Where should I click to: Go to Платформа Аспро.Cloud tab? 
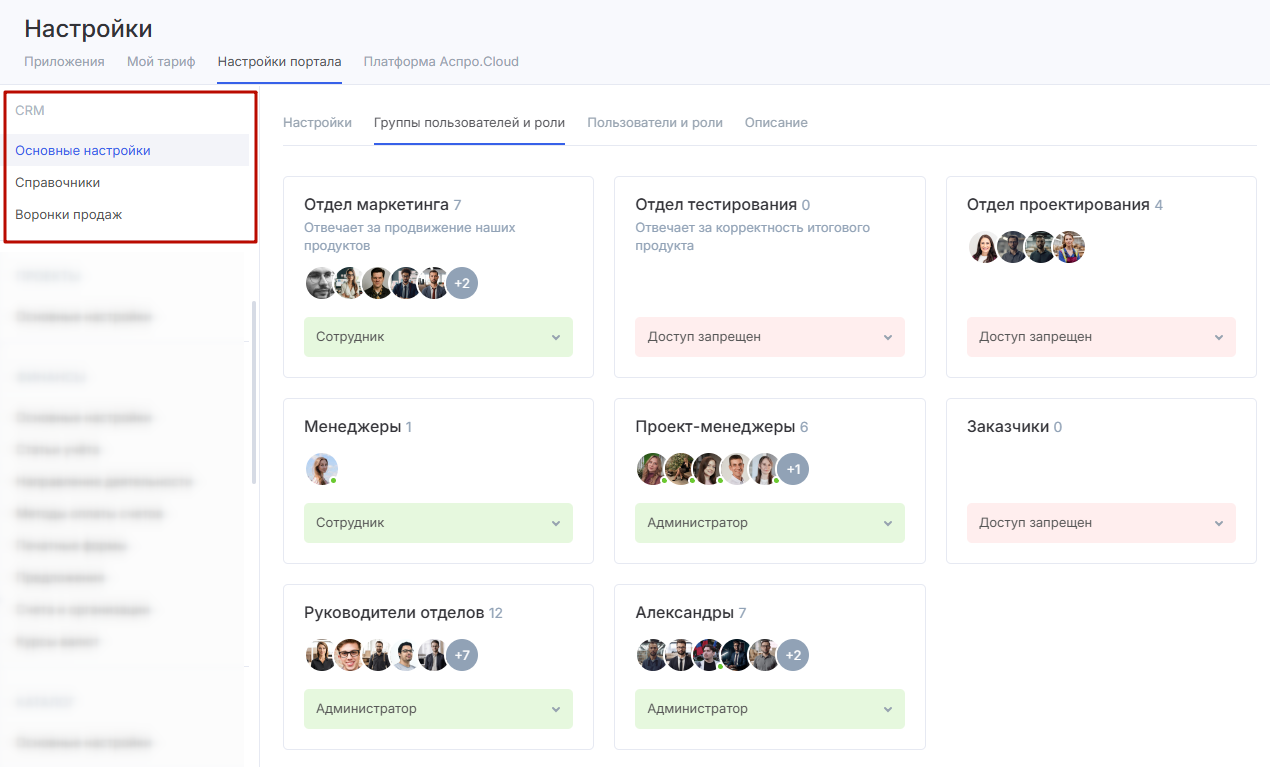click(441, 62)
